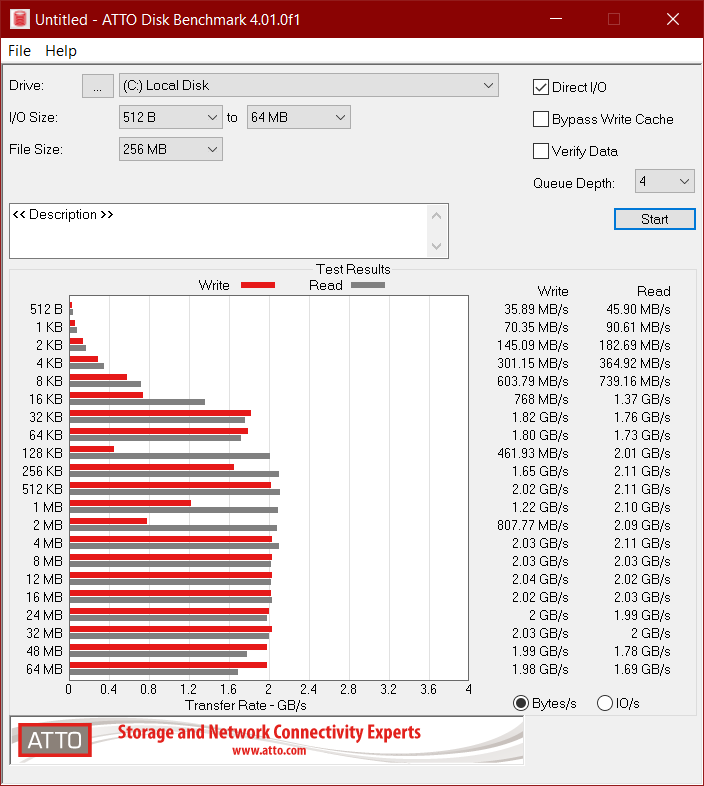Open the www.atto.com link
704x786 pixels.
[x=269, y=750]
